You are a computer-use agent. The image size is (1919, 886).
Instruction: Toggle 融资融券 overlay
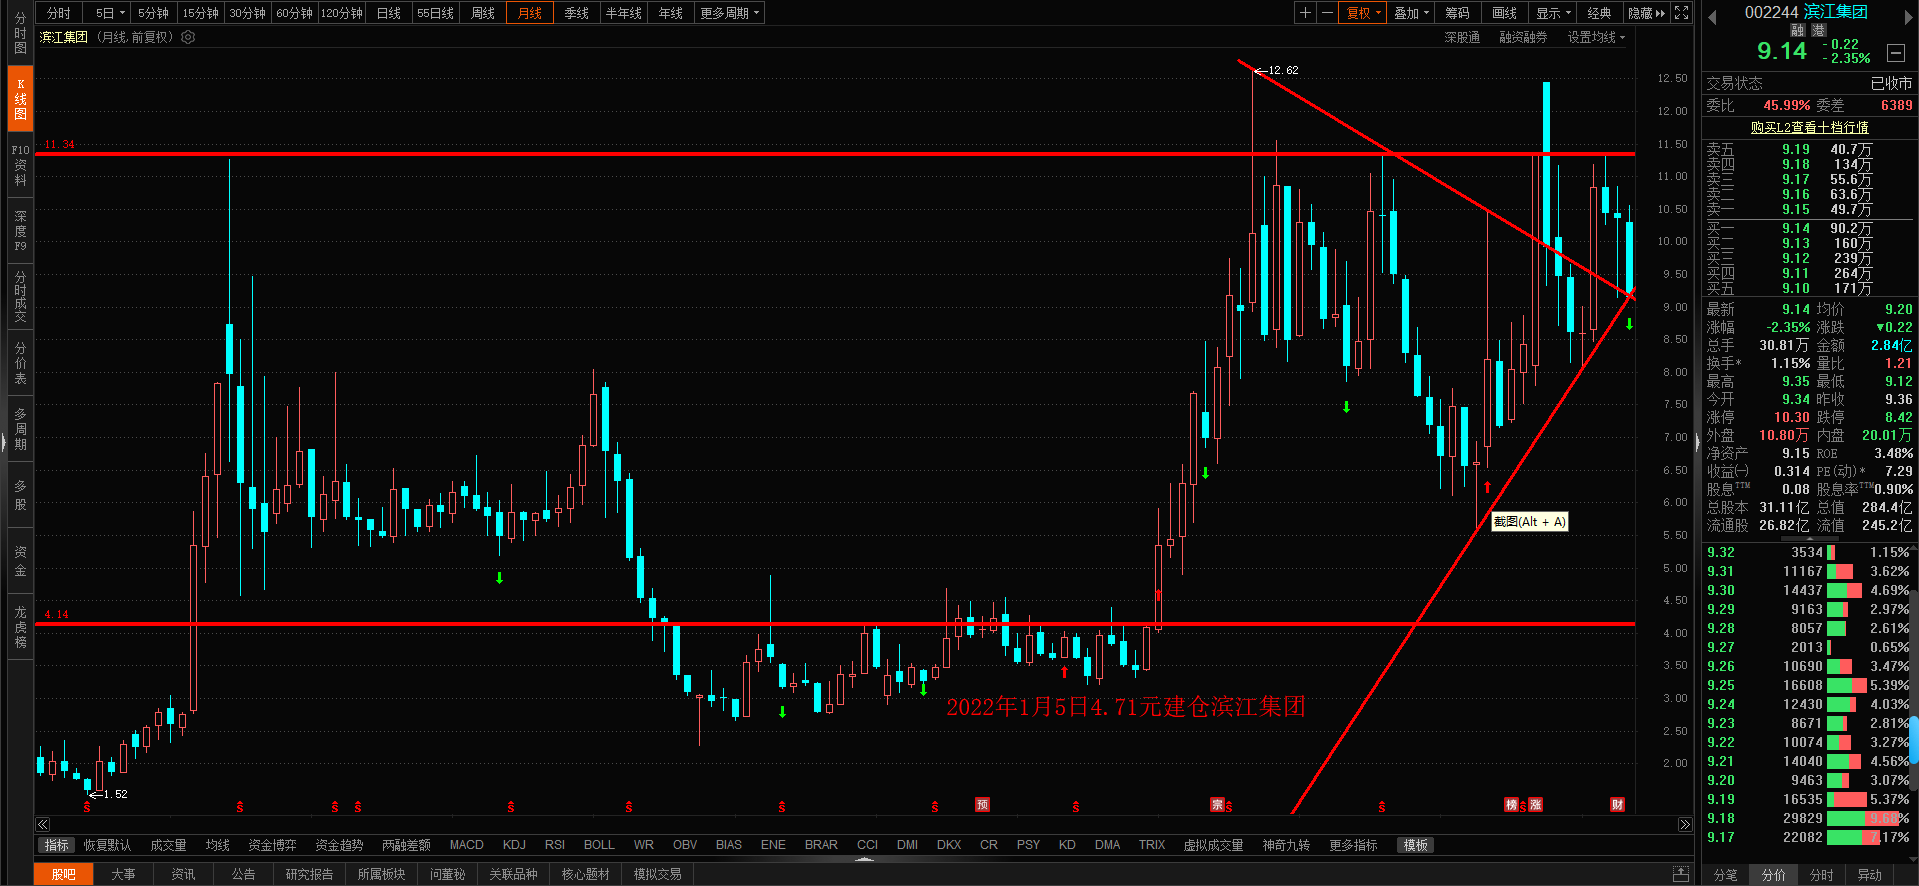pos(1523,37)
